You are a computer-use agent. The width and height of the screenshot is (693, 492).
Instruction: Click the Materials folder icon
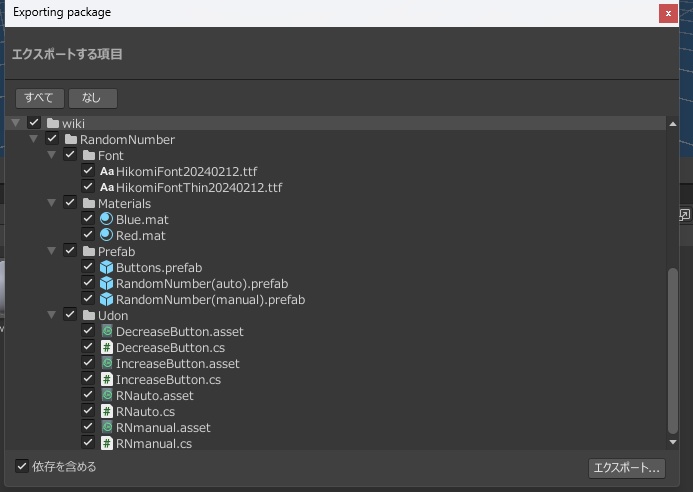point(89,203)
